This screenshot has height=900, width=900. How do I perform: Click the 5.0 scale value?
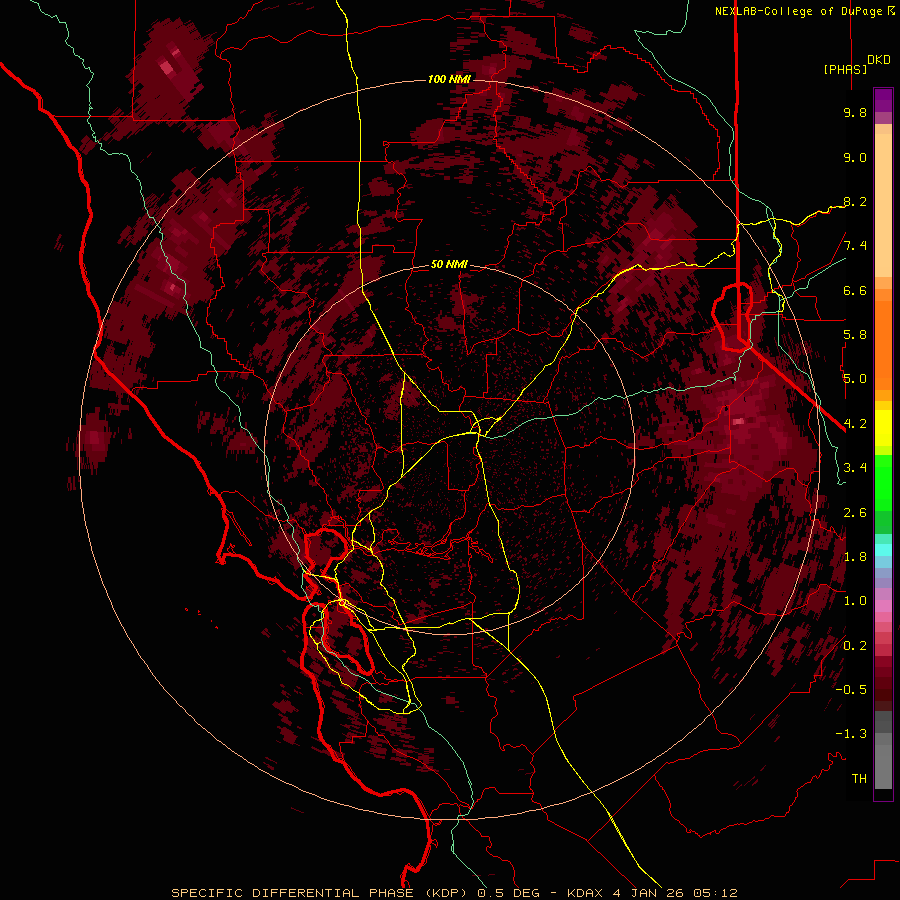(855, 379)
